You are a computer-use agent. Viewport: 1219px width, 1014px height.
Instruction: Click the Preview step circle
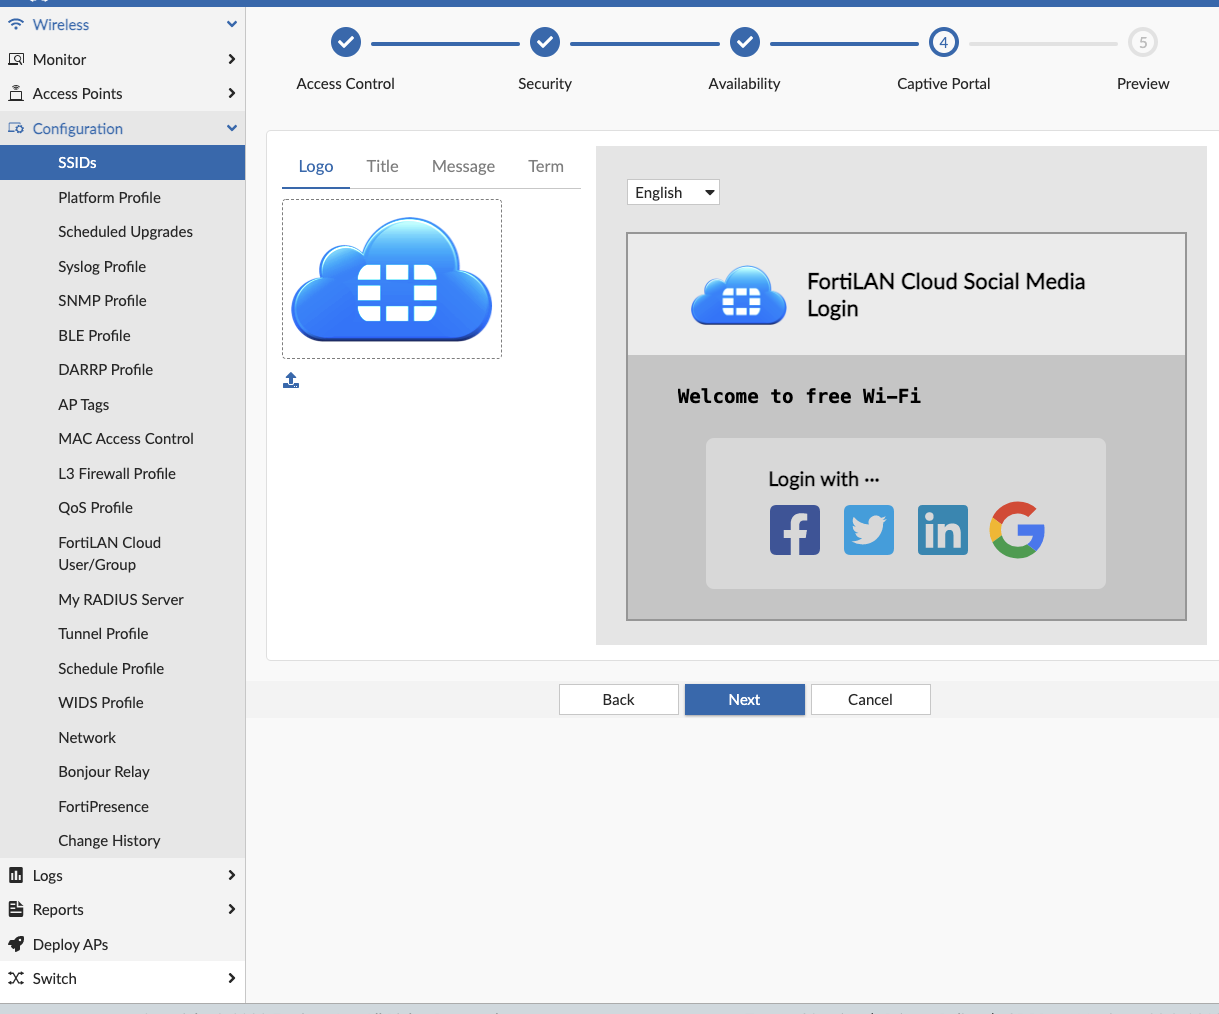click(1142, 42)
